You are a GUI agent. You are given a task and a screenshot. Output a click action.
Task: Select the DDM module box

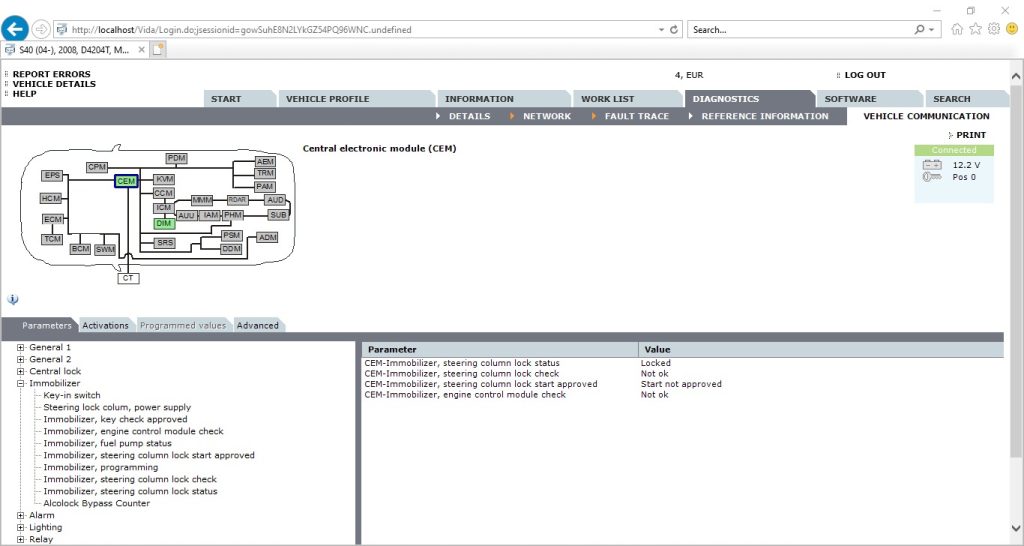(231, 249)
